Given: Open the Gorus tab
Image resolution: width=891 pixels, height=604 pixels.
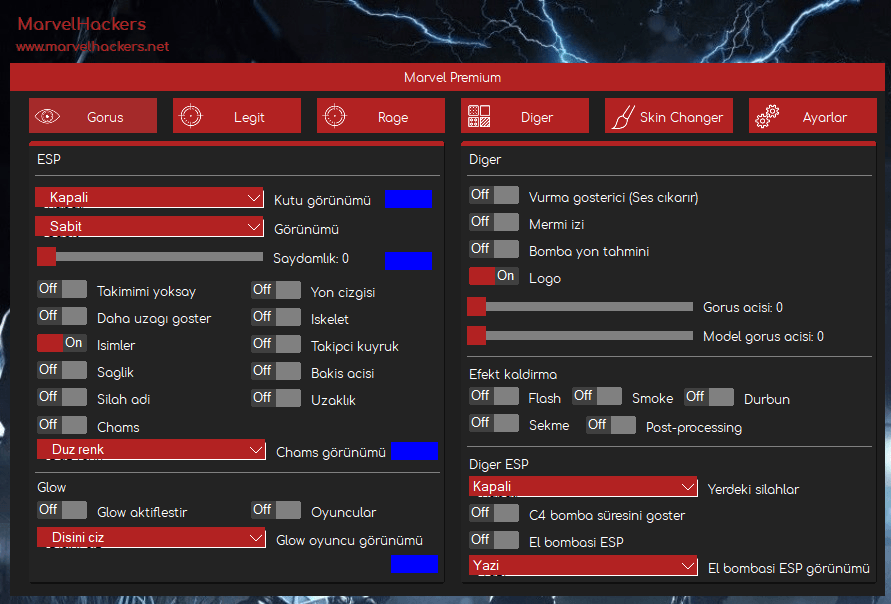Looking at the screenshot, I should tap(93, 115).
